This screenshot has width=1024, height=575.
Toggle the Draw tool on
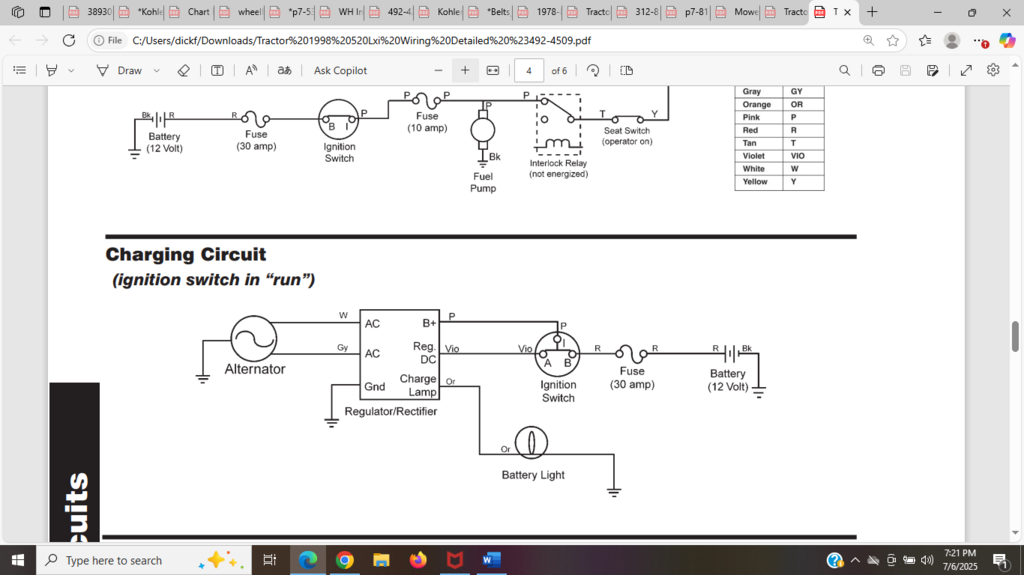(x=119, y=70)
